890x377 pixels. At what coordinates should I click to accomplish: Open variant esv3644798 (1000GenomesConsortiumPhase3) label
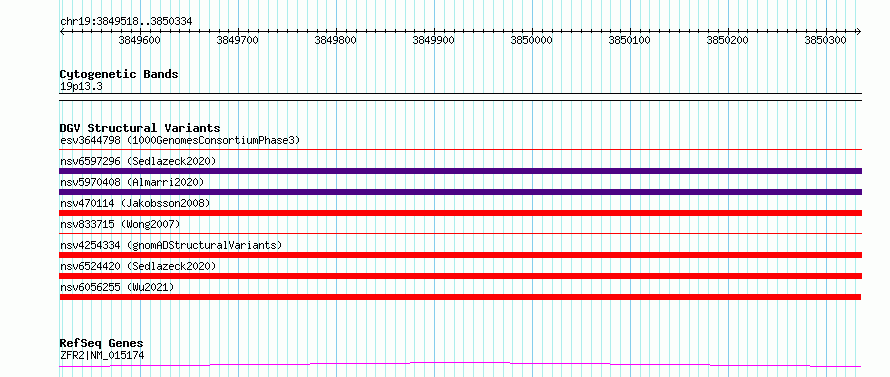click(x=180, y=140)
